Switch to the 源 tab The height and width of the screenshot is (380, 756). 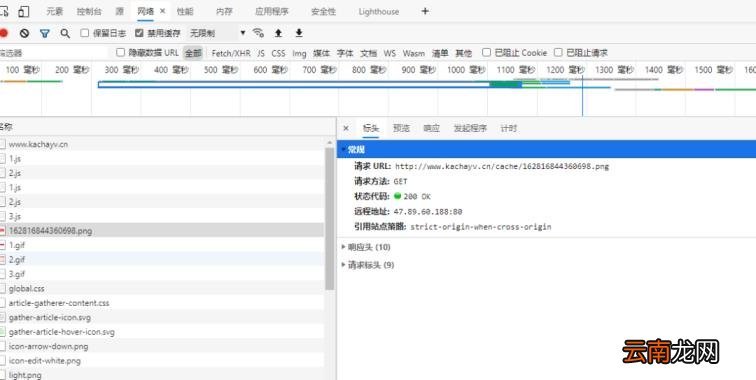coord(120,12)
